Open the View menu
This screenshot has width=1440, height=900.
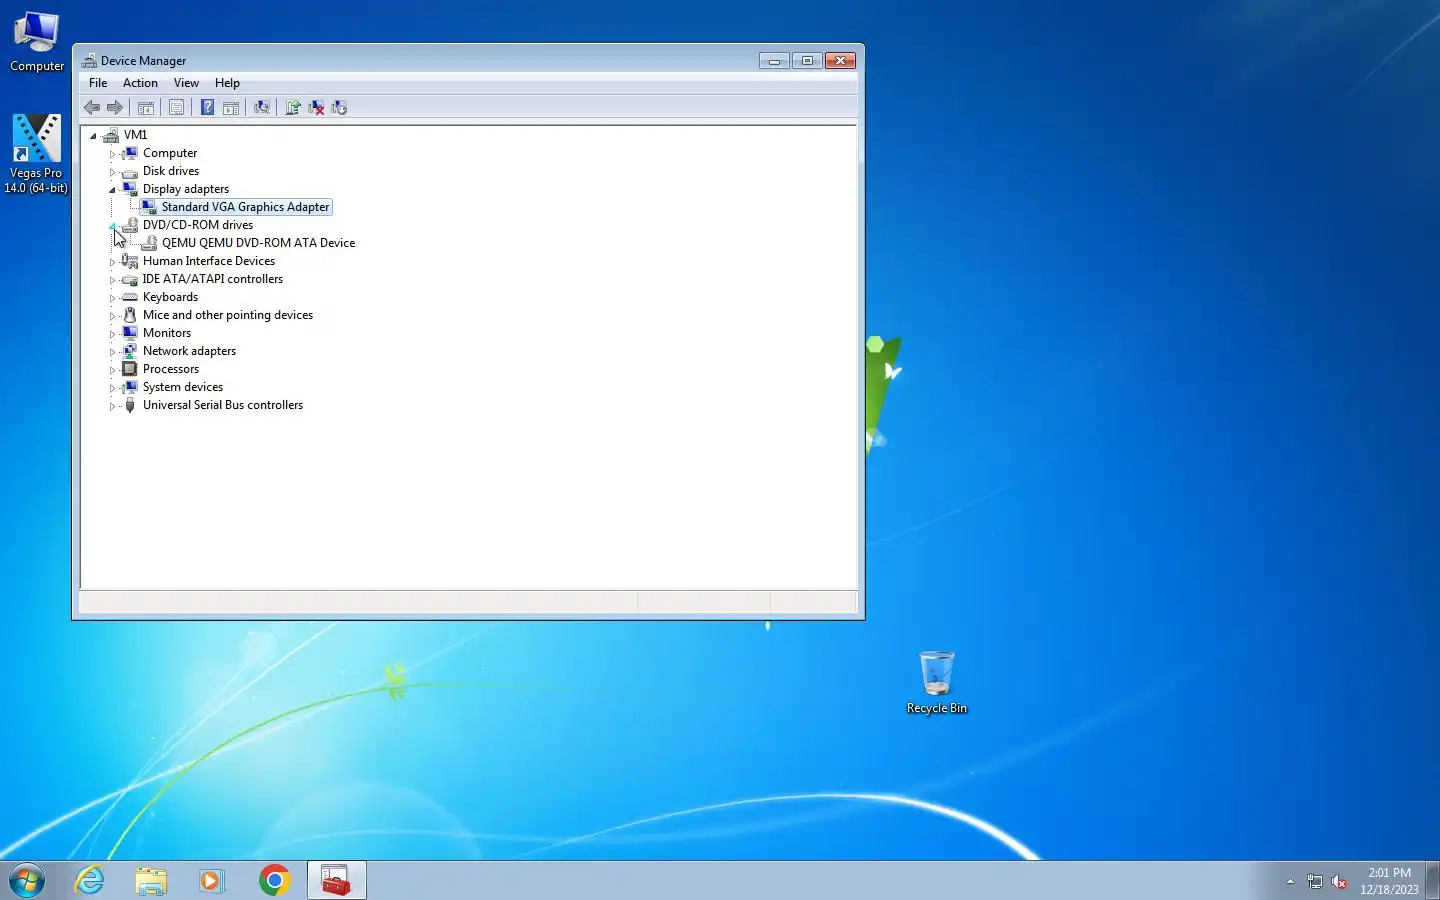tap(186, 83)
